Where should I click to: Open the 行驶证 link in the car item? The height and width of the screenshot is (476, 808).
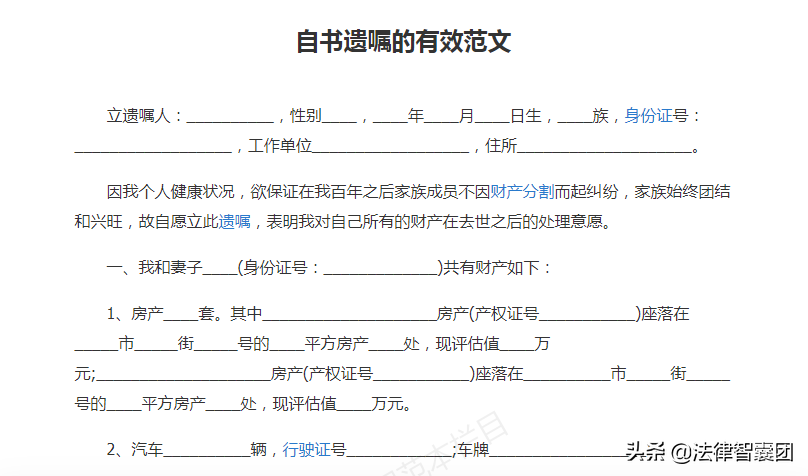coord(306,450)
